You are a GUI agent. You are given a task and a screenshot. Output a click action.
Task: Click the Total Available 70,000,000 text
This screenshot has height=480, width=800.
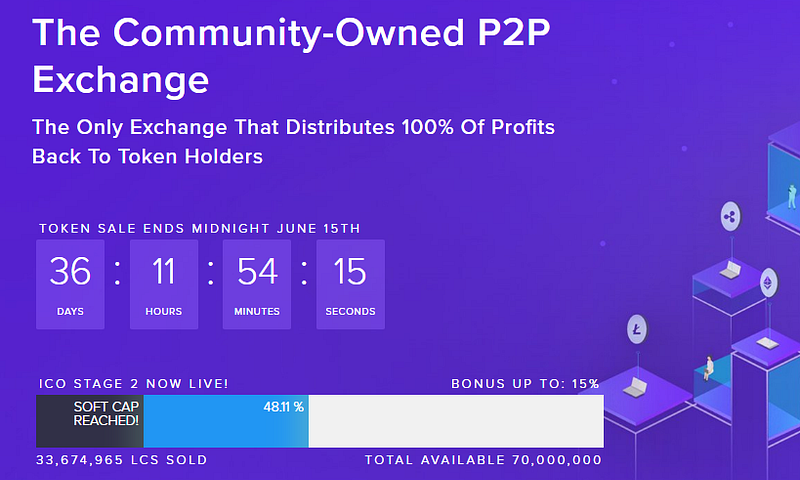point(483,460)
